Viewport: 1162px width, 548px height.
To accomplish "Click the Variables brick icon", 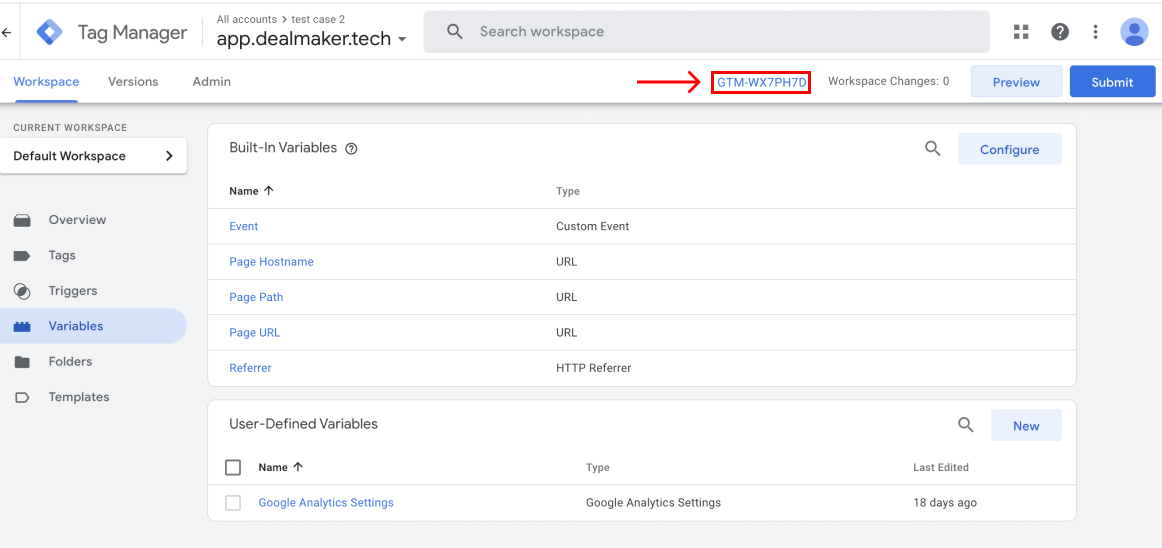I will click(x=22, y=327).
